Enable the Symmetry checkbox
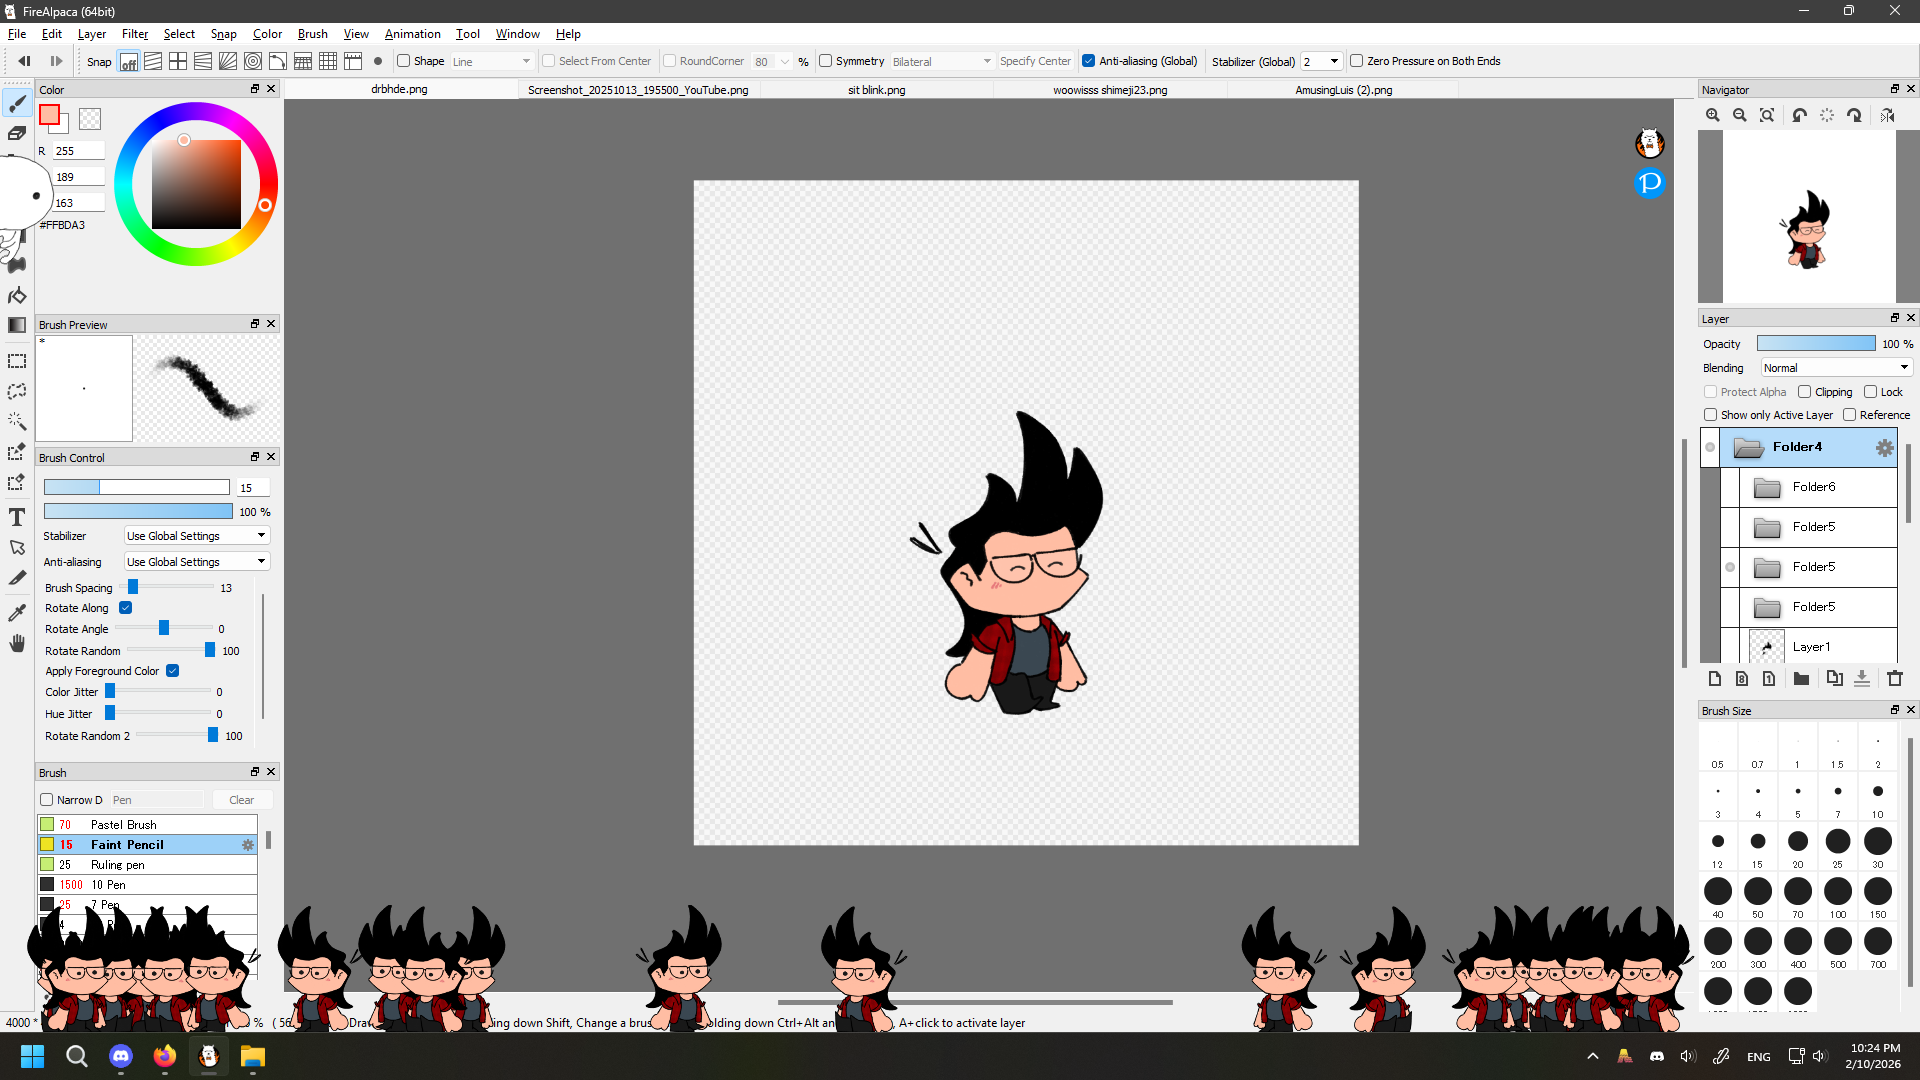This screenshot has height=1080, width=1920. pyautogui.click(x=826, y=61)
